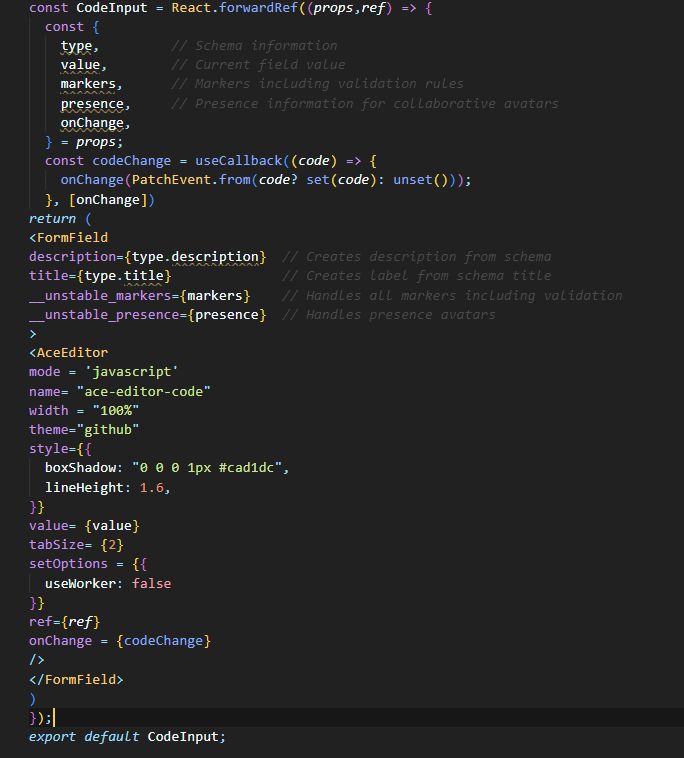
Task: Click 'description={type.description}' attribute
Action: click(147, 257)
